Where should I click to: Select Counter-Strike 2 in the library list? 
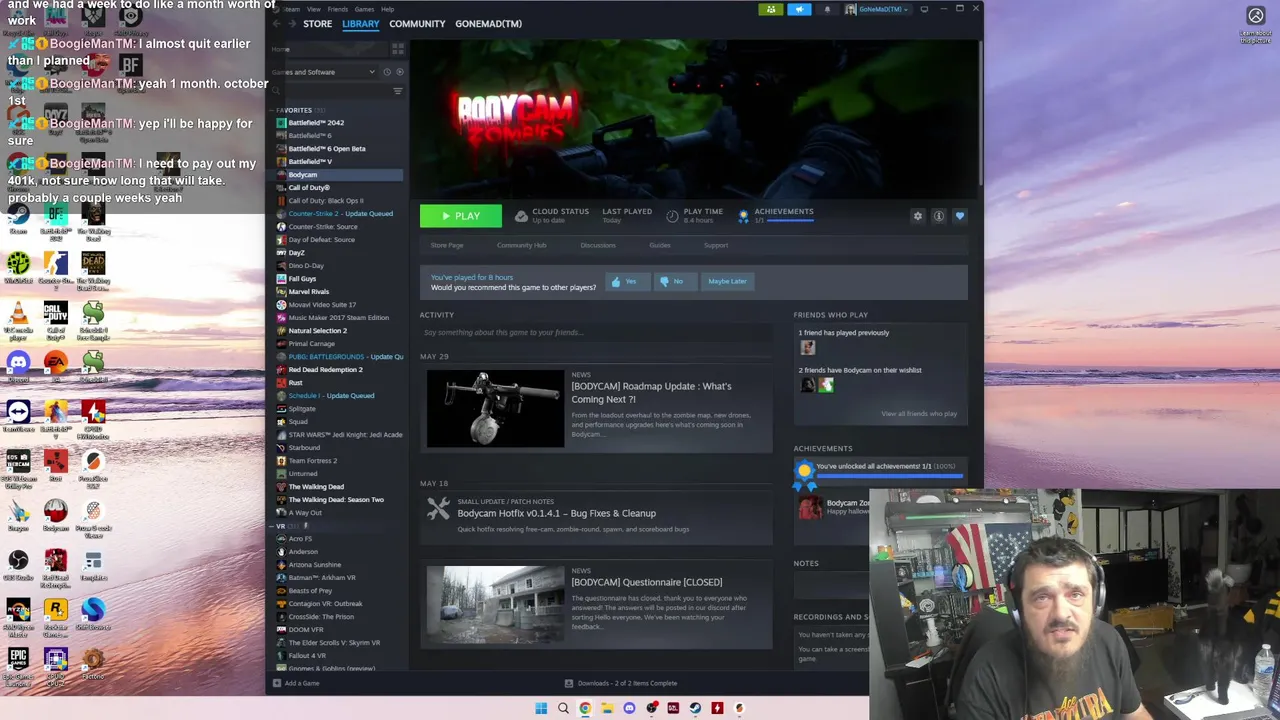point(340,214)
